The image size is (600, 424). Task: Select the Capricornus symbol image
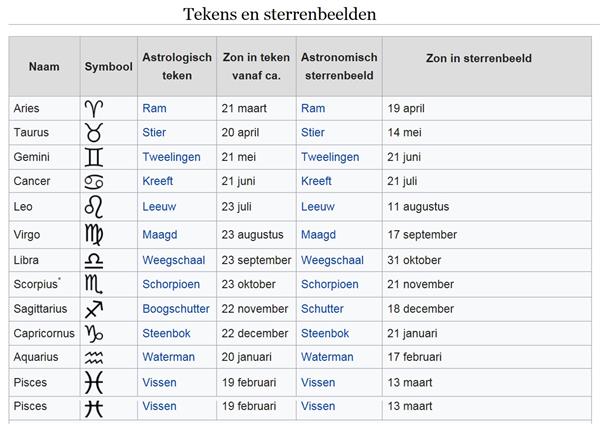point(93,334)
